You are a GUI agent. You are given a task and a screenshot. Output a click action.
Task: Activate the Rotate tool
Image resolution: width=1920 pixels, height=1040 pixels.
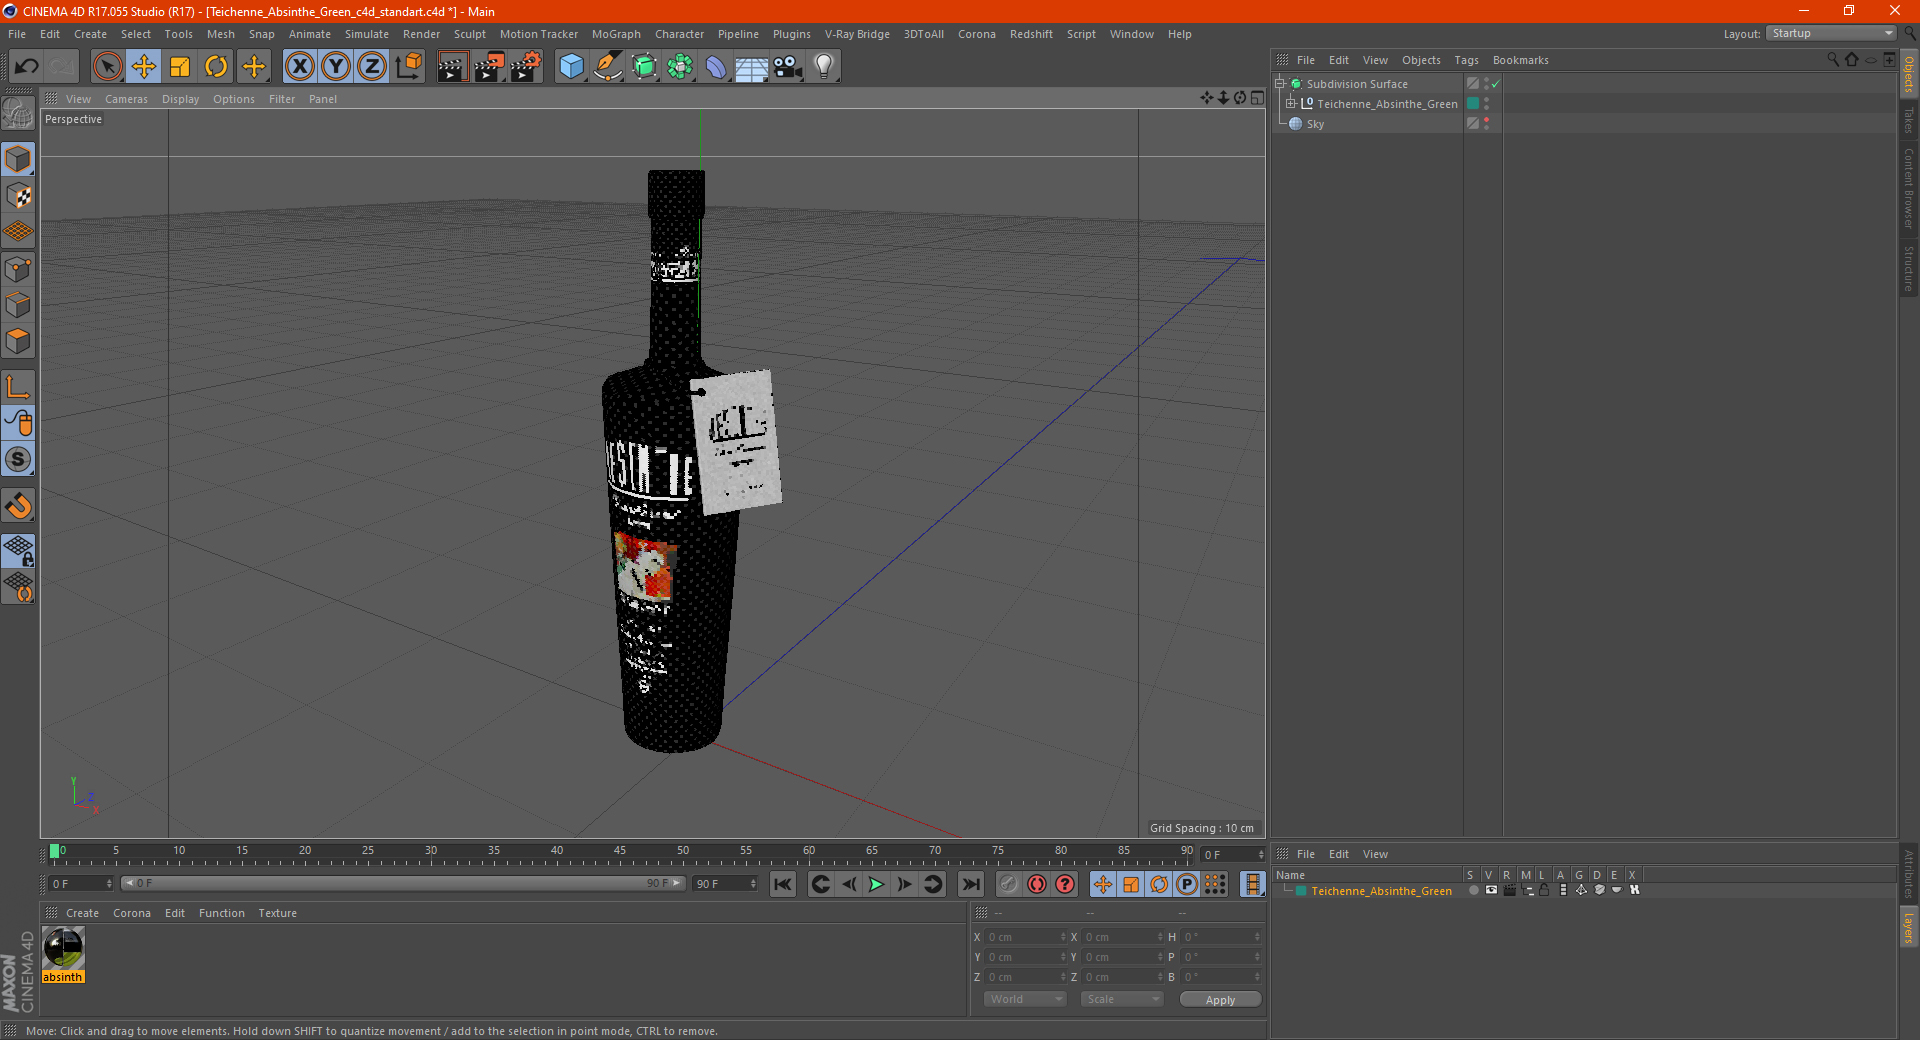[x=216, y=67]
